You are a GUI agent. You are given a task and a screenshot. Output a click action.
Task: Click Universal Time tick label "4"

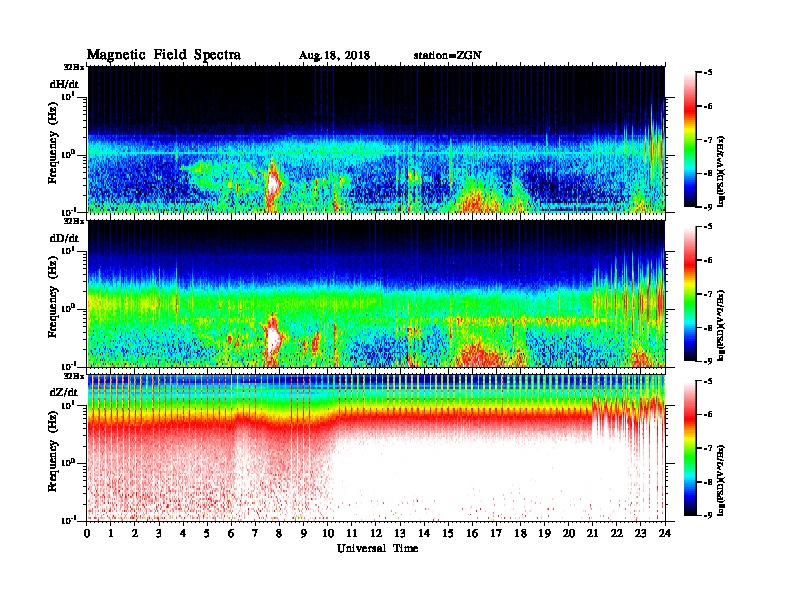(183, 533)
